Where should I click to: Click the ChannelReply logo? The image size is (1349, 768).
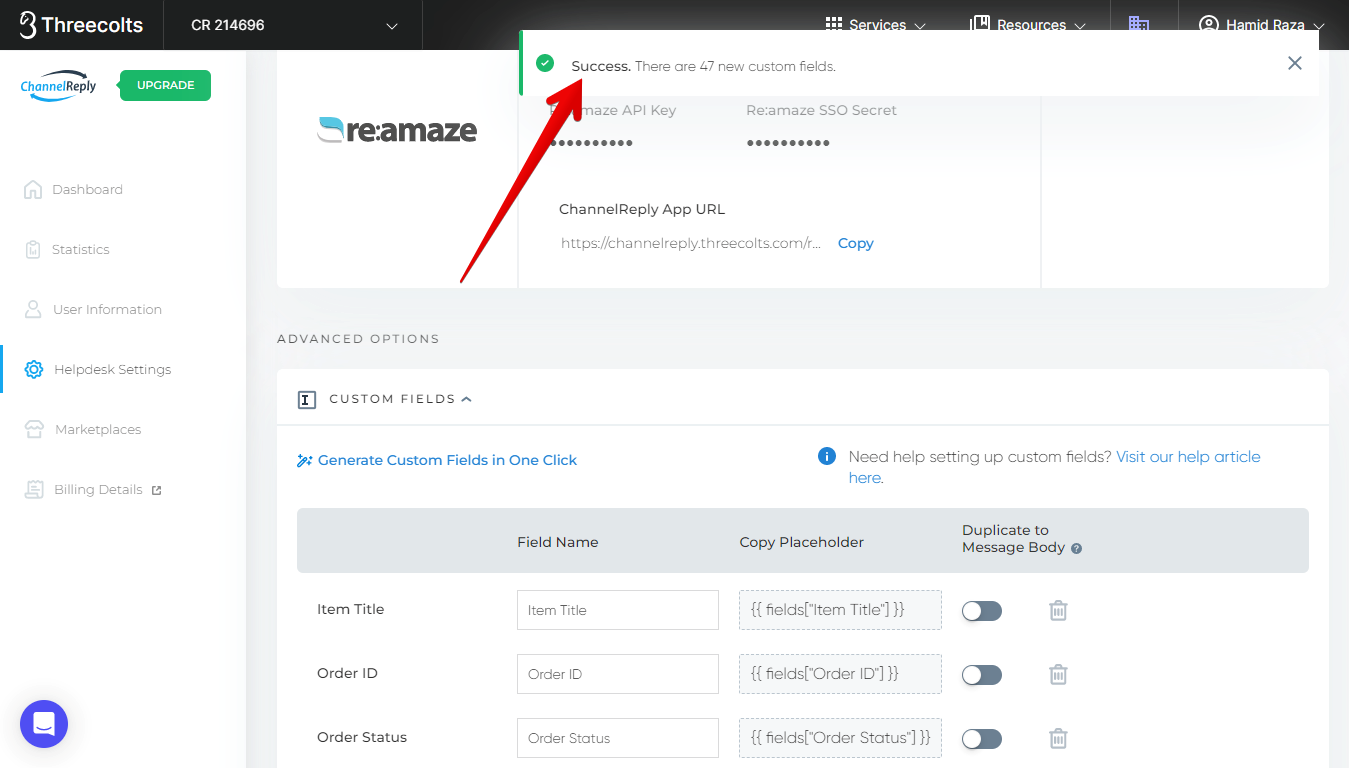click(59, 86)
